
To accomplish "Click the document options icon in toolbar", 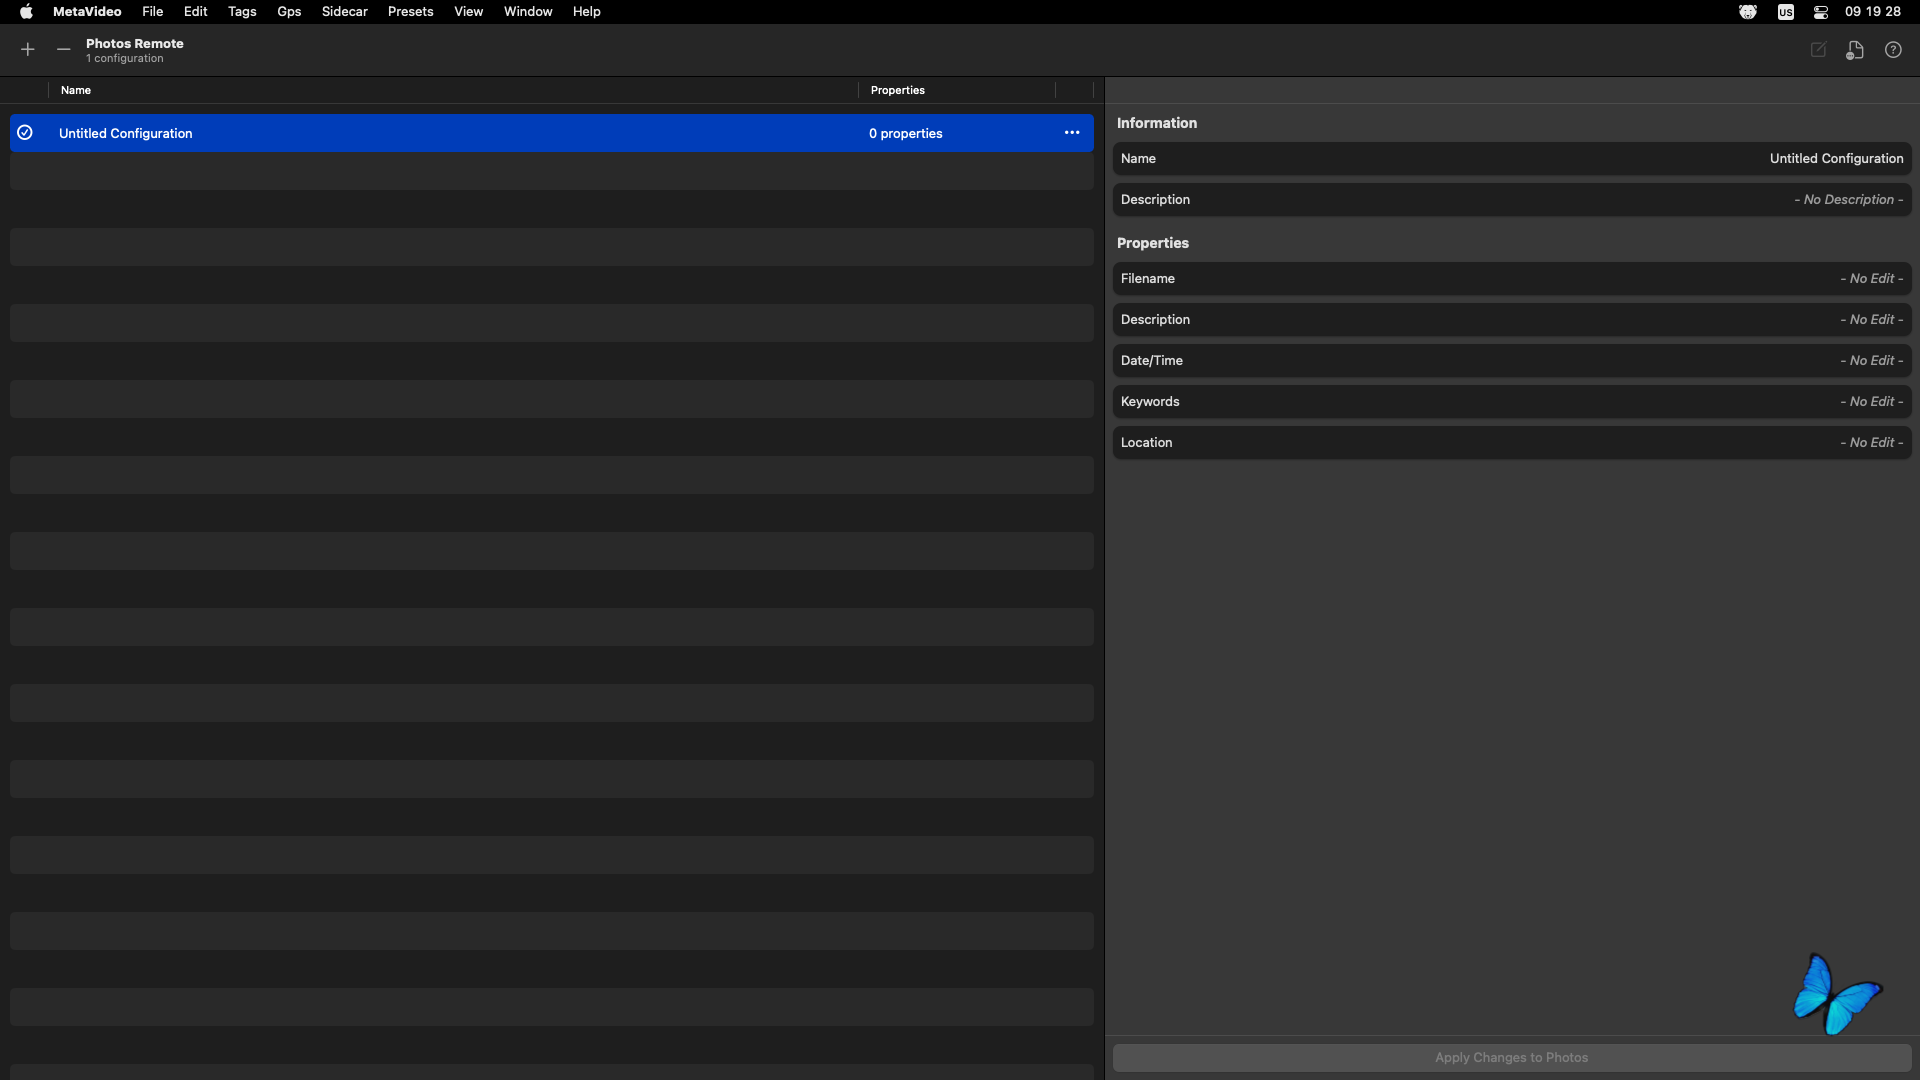I will pos(1855,50).
